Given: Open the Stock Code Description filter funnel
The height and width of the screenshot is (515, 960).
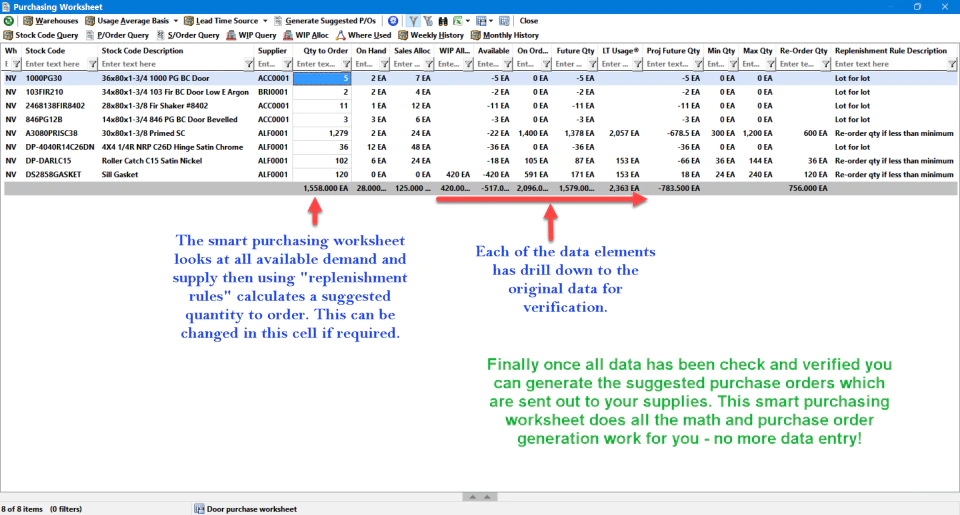Looking at the screenshot, I should click(249, 64).
